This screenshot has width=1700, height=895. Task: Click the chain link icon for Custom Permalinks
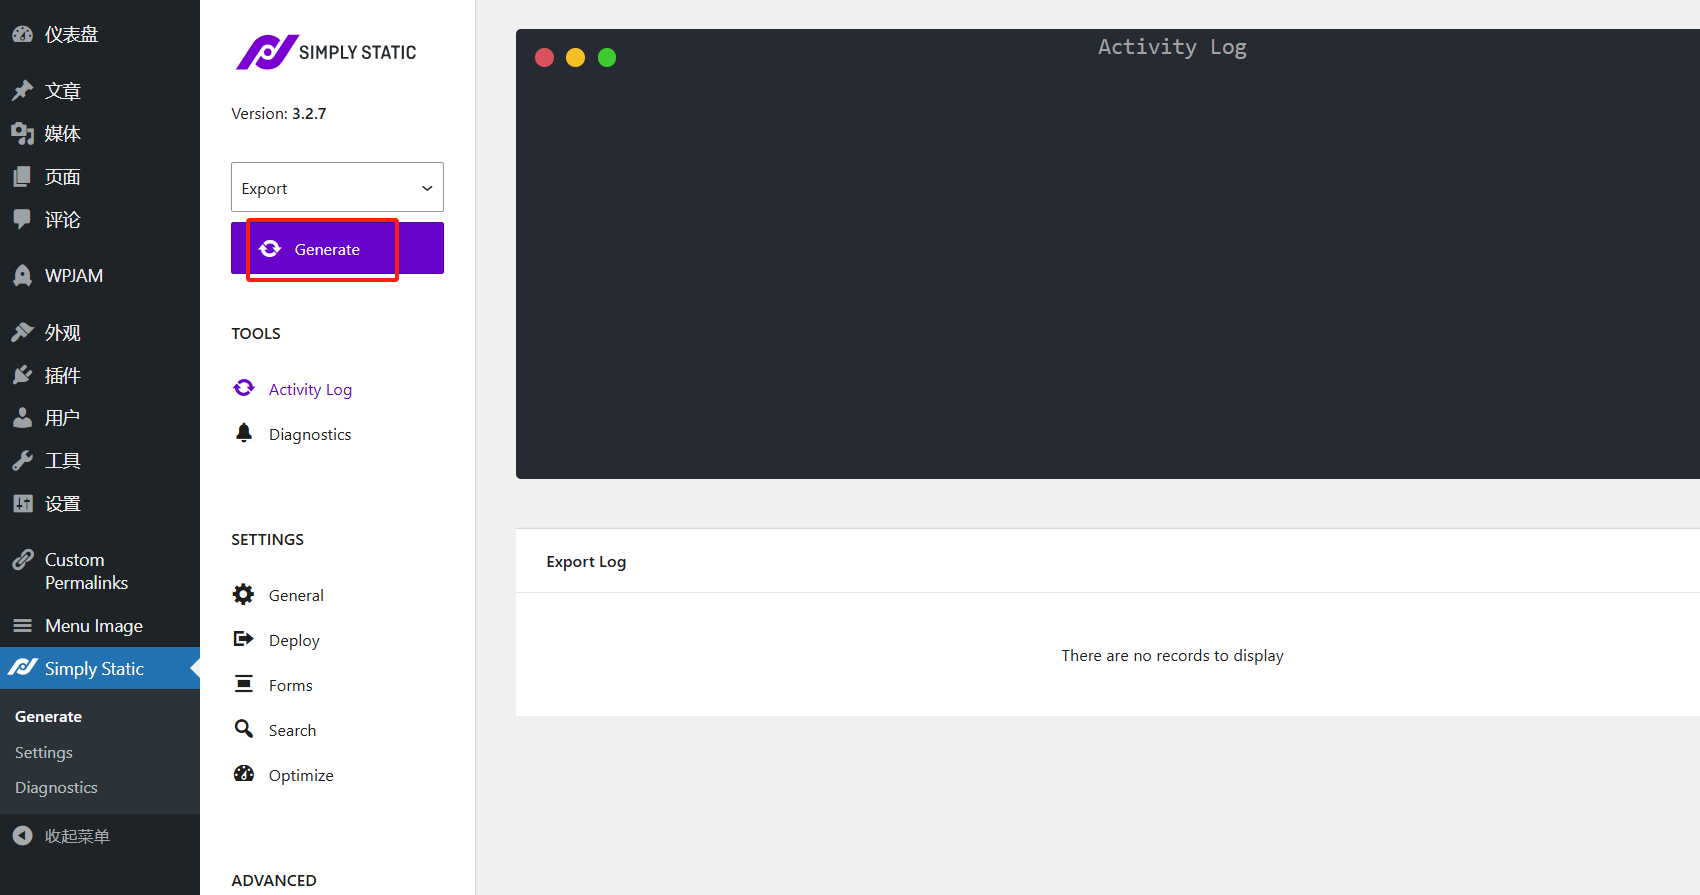tap(22, 560)
